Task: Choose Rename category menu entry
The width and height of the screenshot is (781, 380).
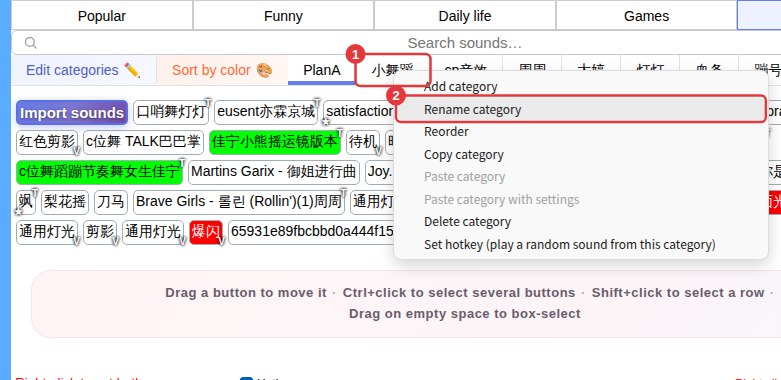Action: click(x=580, y=110)
